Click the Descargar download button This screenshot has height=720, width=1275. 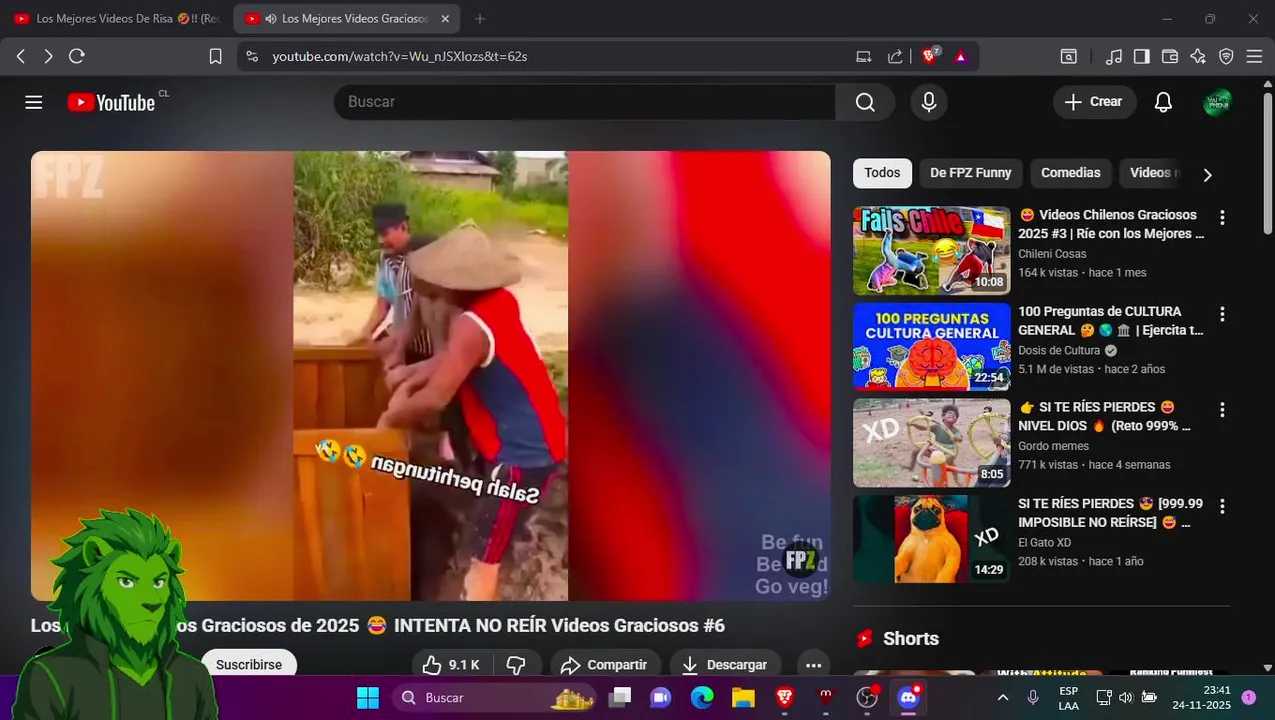point(725,665)
